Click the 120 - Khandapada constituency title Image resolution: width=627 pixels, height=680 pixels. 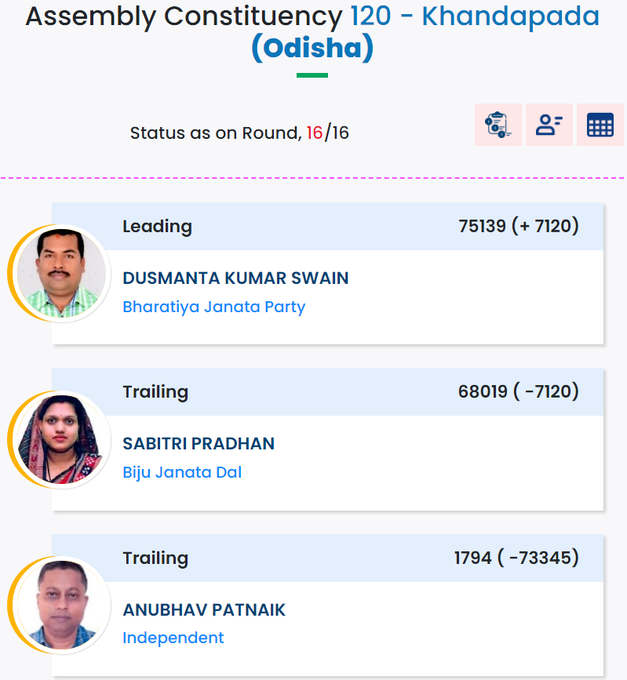tap(475, 16)
